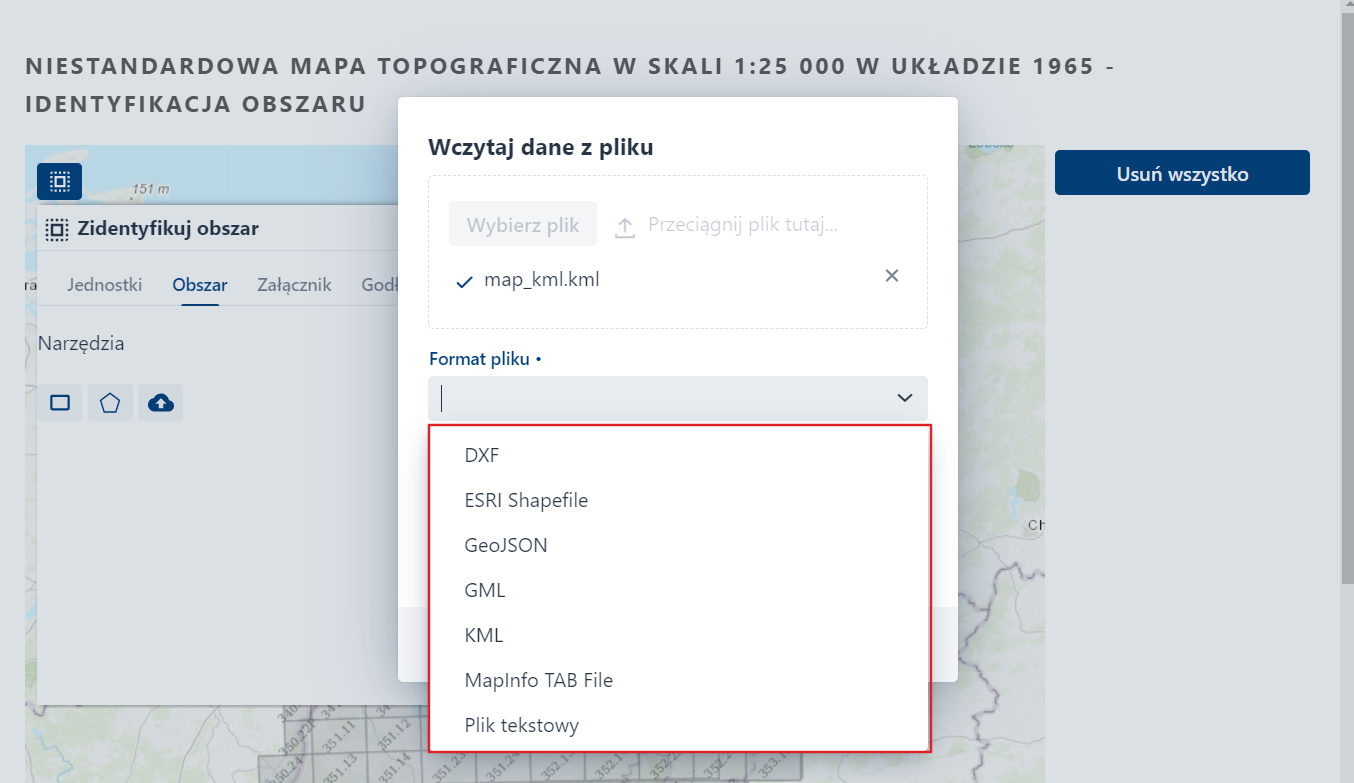Click the cloud upload tool under Narzędzia
The image size is (1354, 783).
(160, 402)
